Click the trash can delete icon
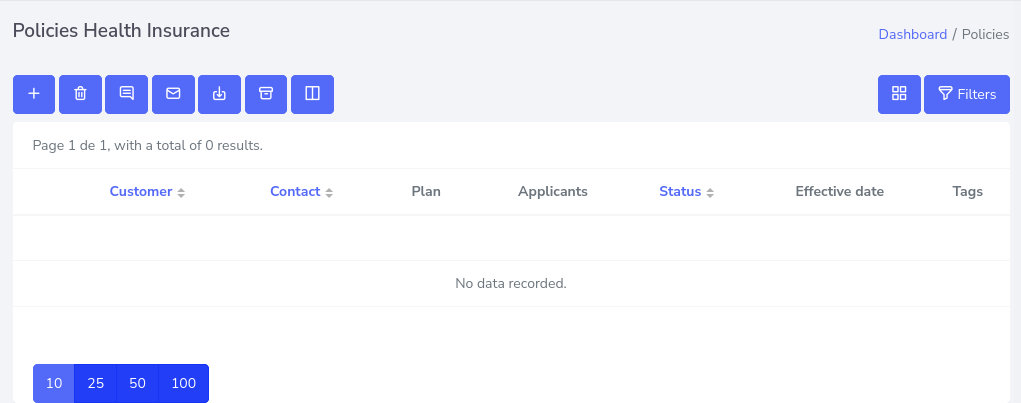The width and height of the screenshot is (1021, 403). [x=80, y=94]
